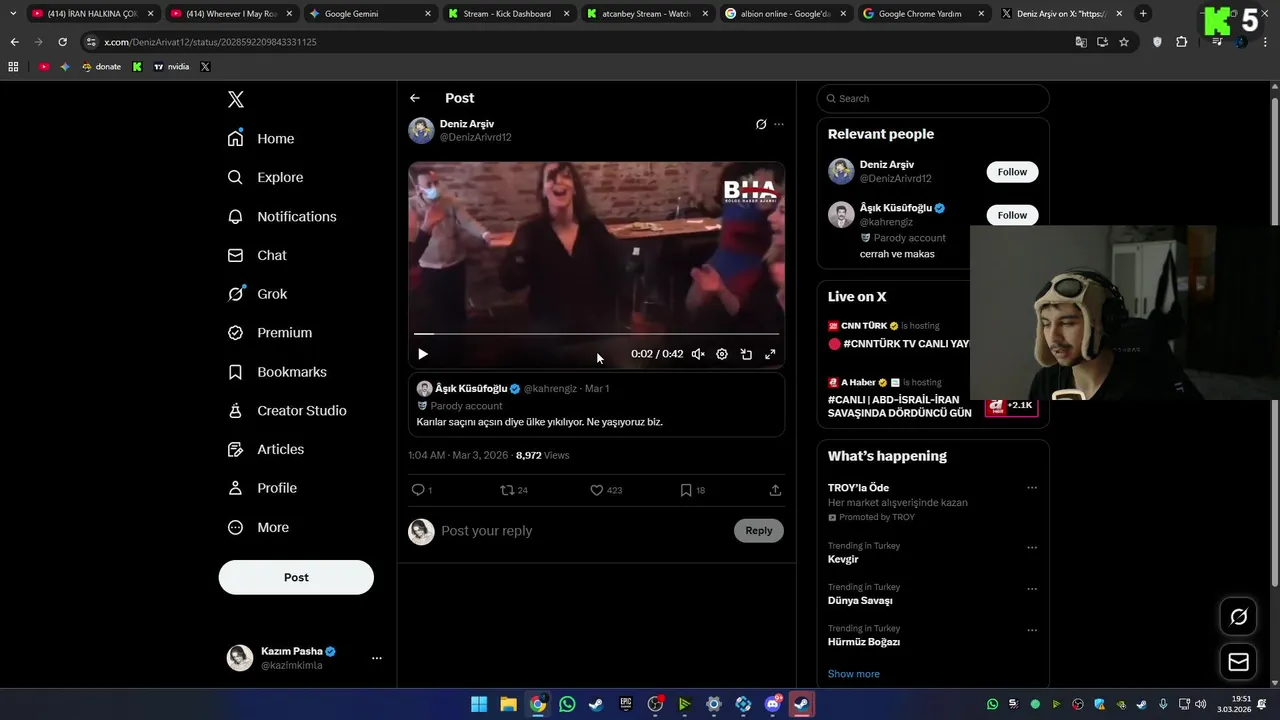Expand the More menu in sidebar
1280x720 pixels.
tap(258, 527)
